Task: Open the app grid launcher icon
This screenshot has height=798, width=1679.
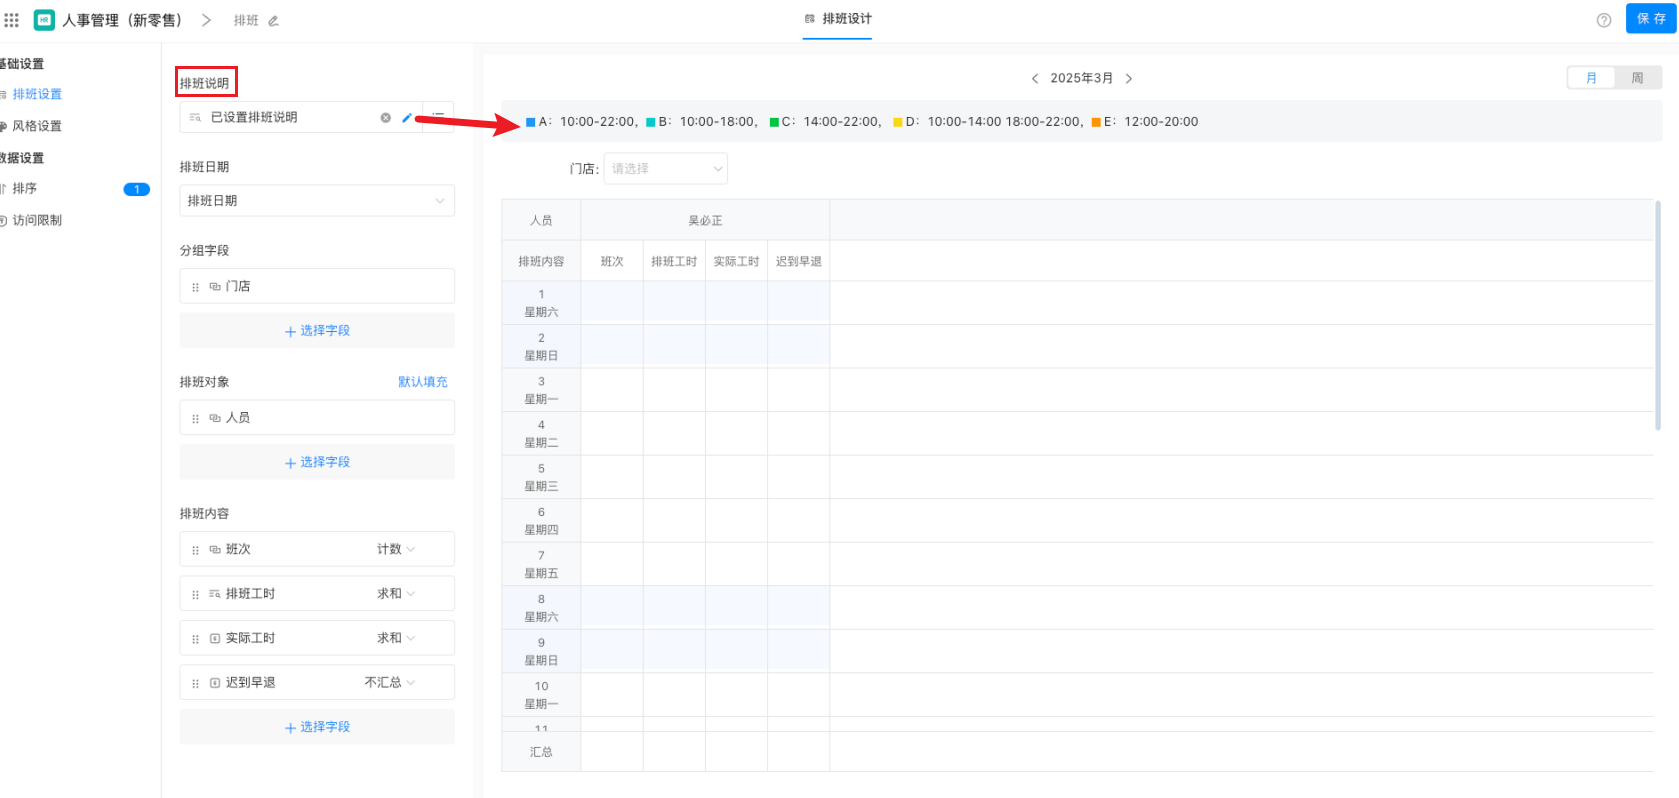Action: (x=12, y=20)
